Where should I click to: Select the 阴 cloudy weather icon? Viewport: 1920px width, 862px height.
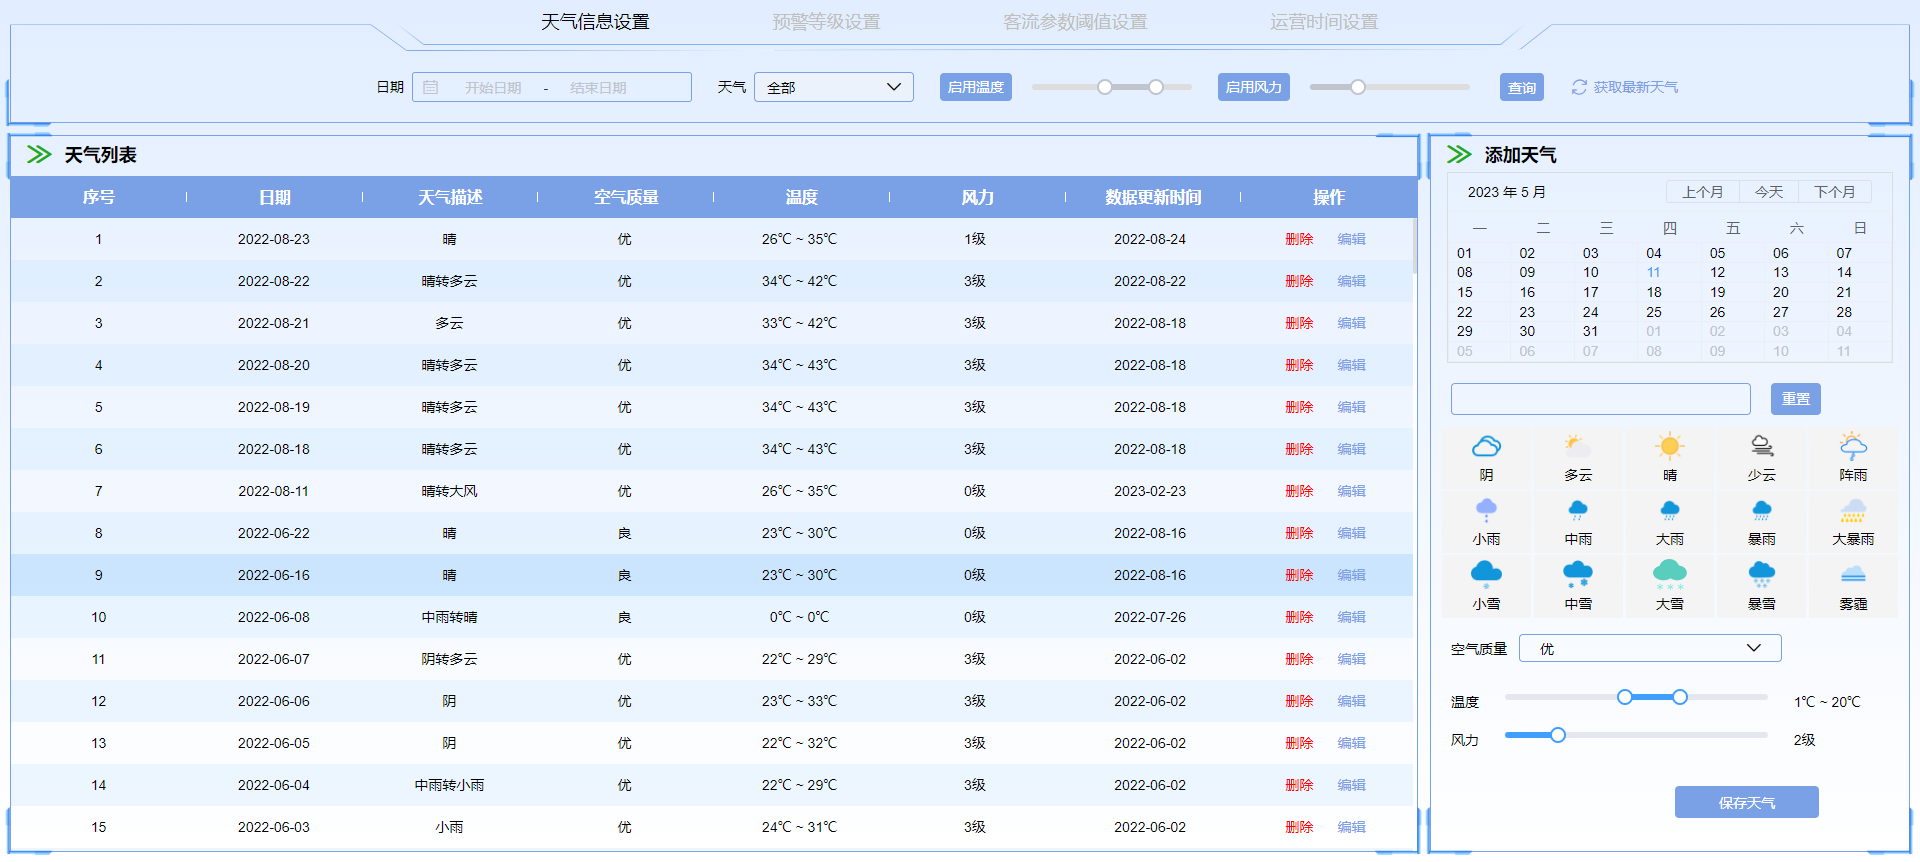point(1486,446)
